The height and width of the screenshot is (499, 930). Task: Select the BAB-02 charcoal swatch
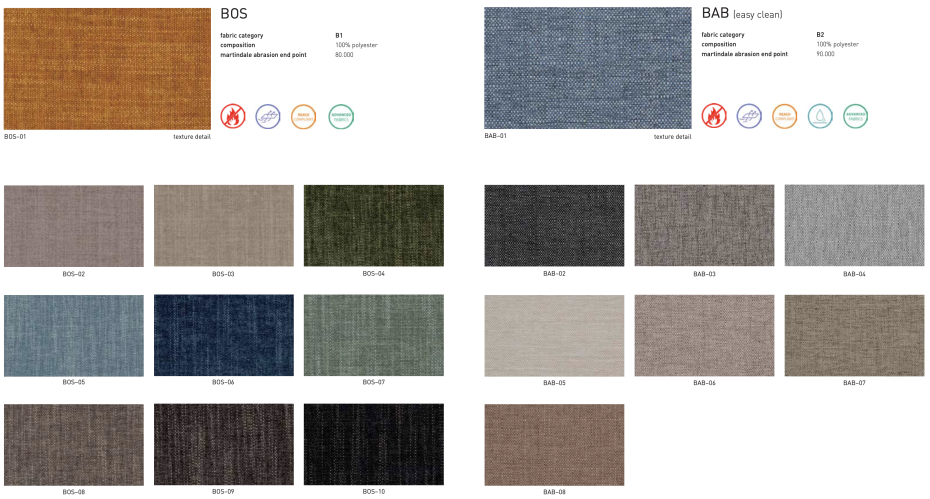click(x=554, y=225)
